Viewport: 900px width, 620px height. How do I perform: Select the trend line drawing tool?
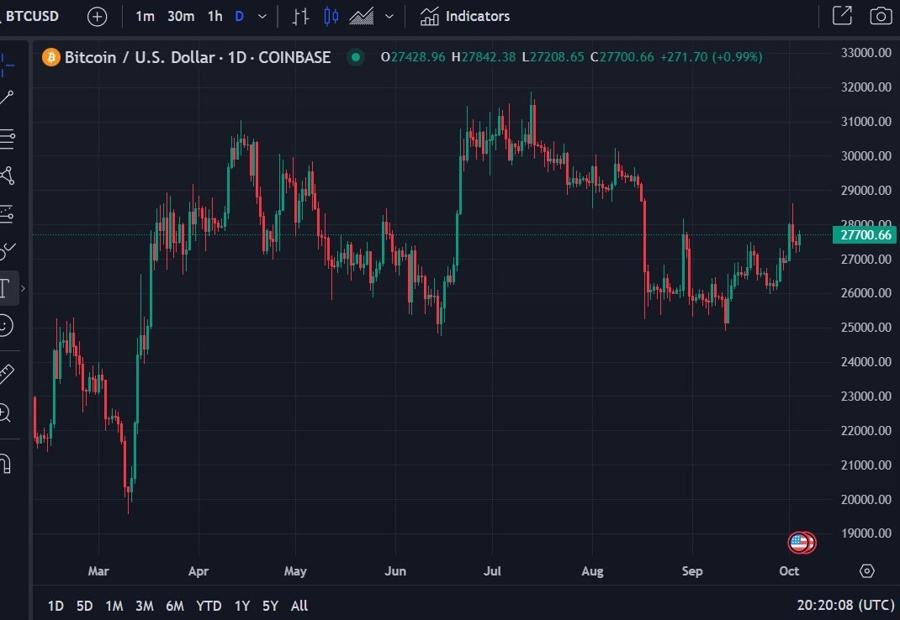point(7,98)
